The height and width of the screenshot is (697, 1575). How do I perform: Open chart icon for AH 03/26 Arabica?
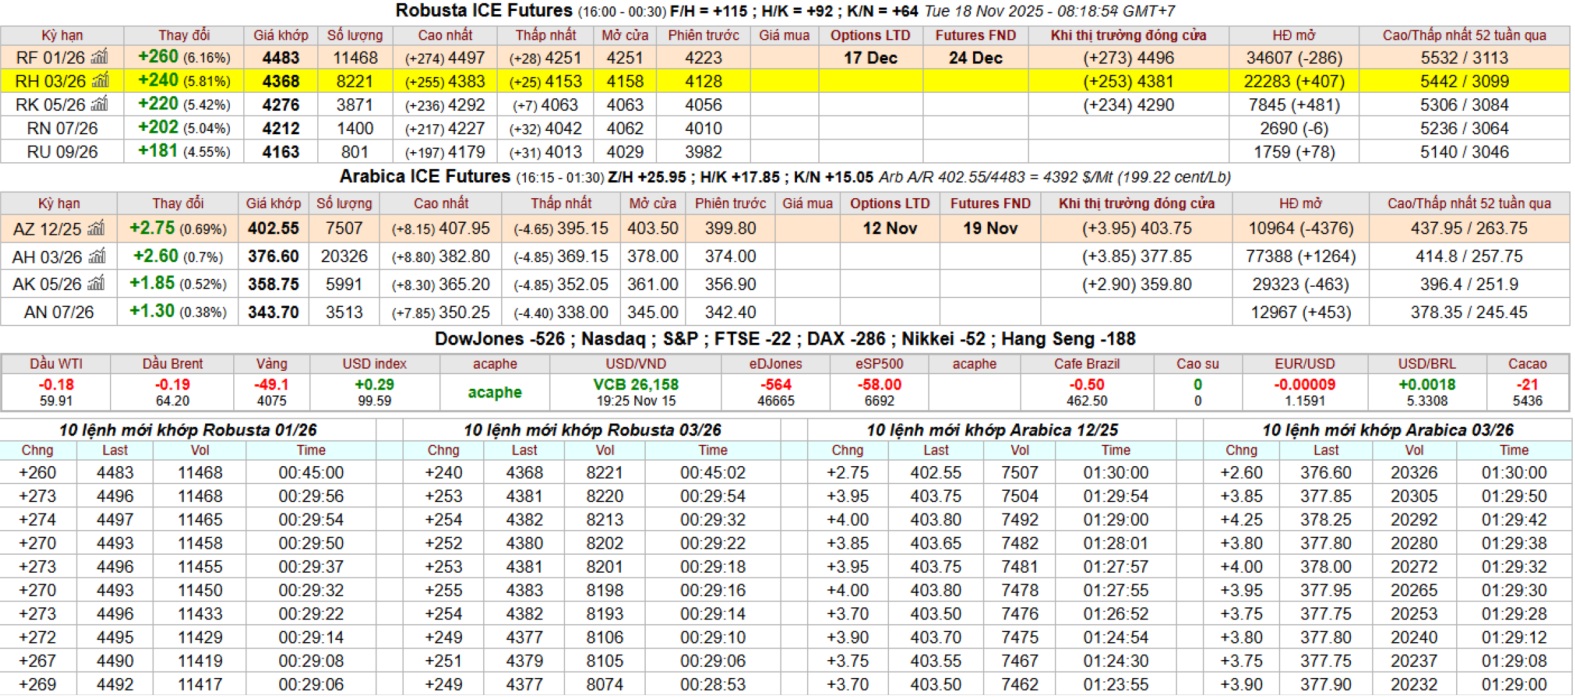click(x=97, y=257)
